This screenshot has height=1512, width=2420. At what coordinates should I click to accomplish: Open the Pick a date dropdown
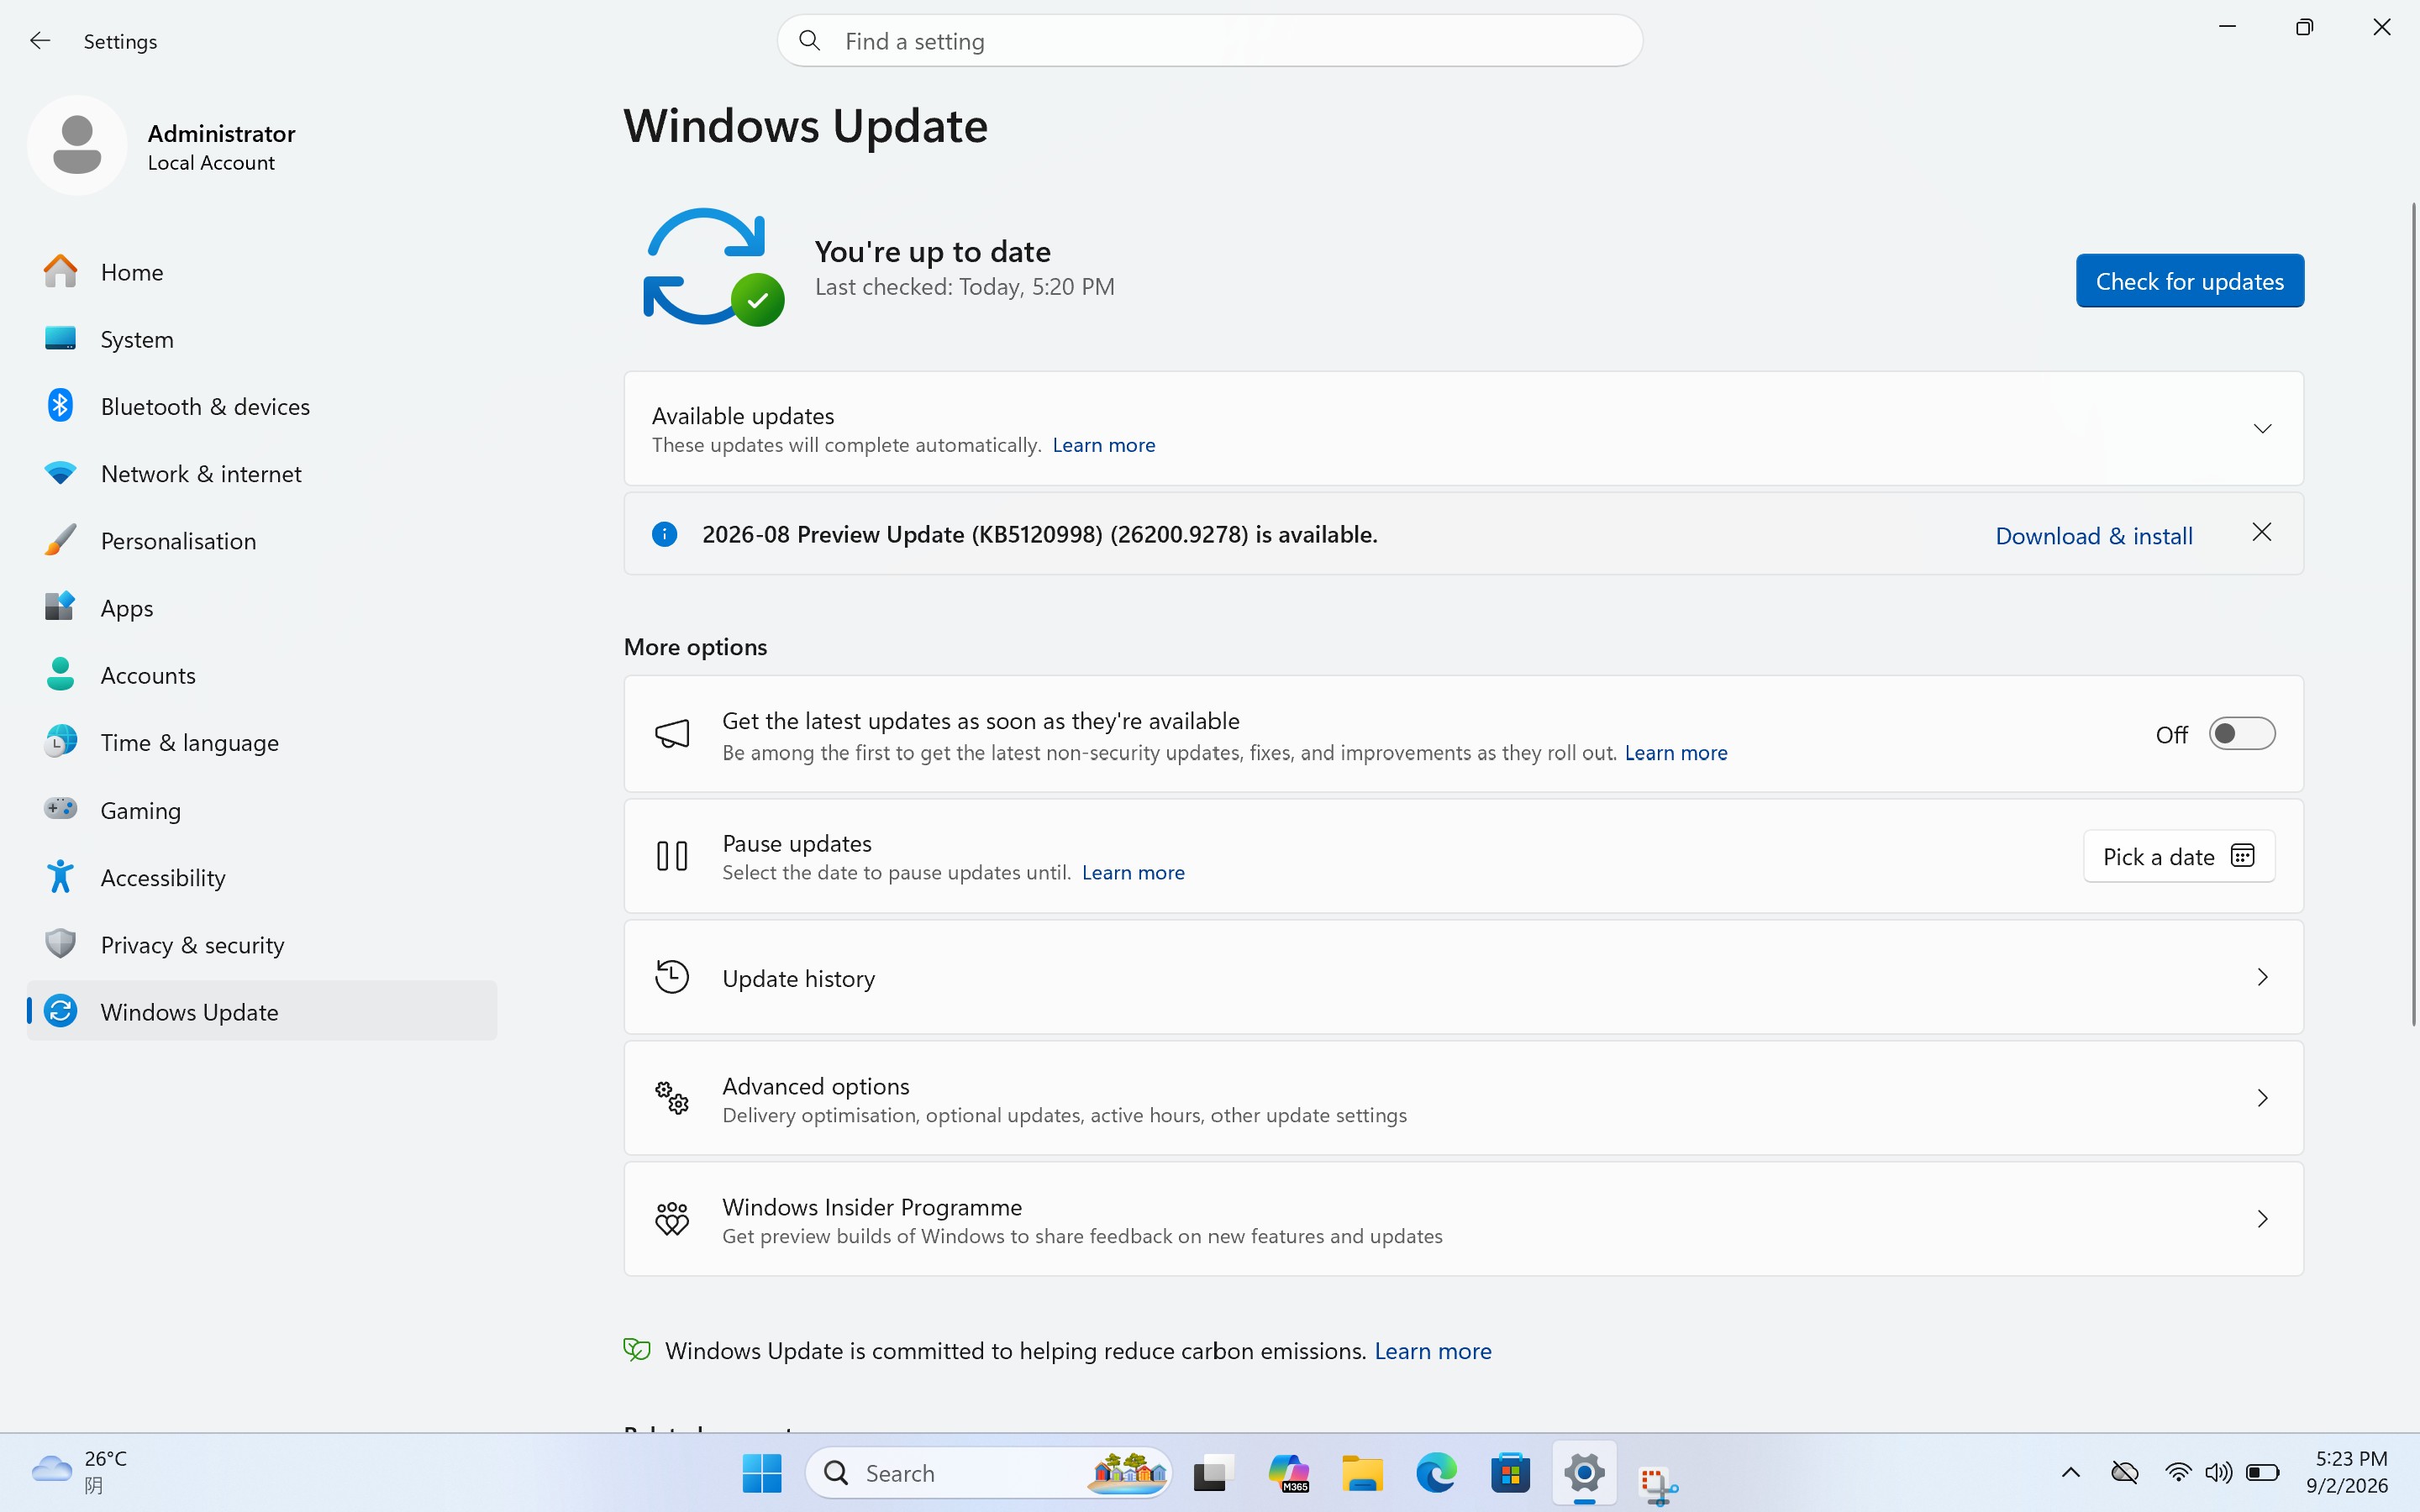click(2179, 856)
